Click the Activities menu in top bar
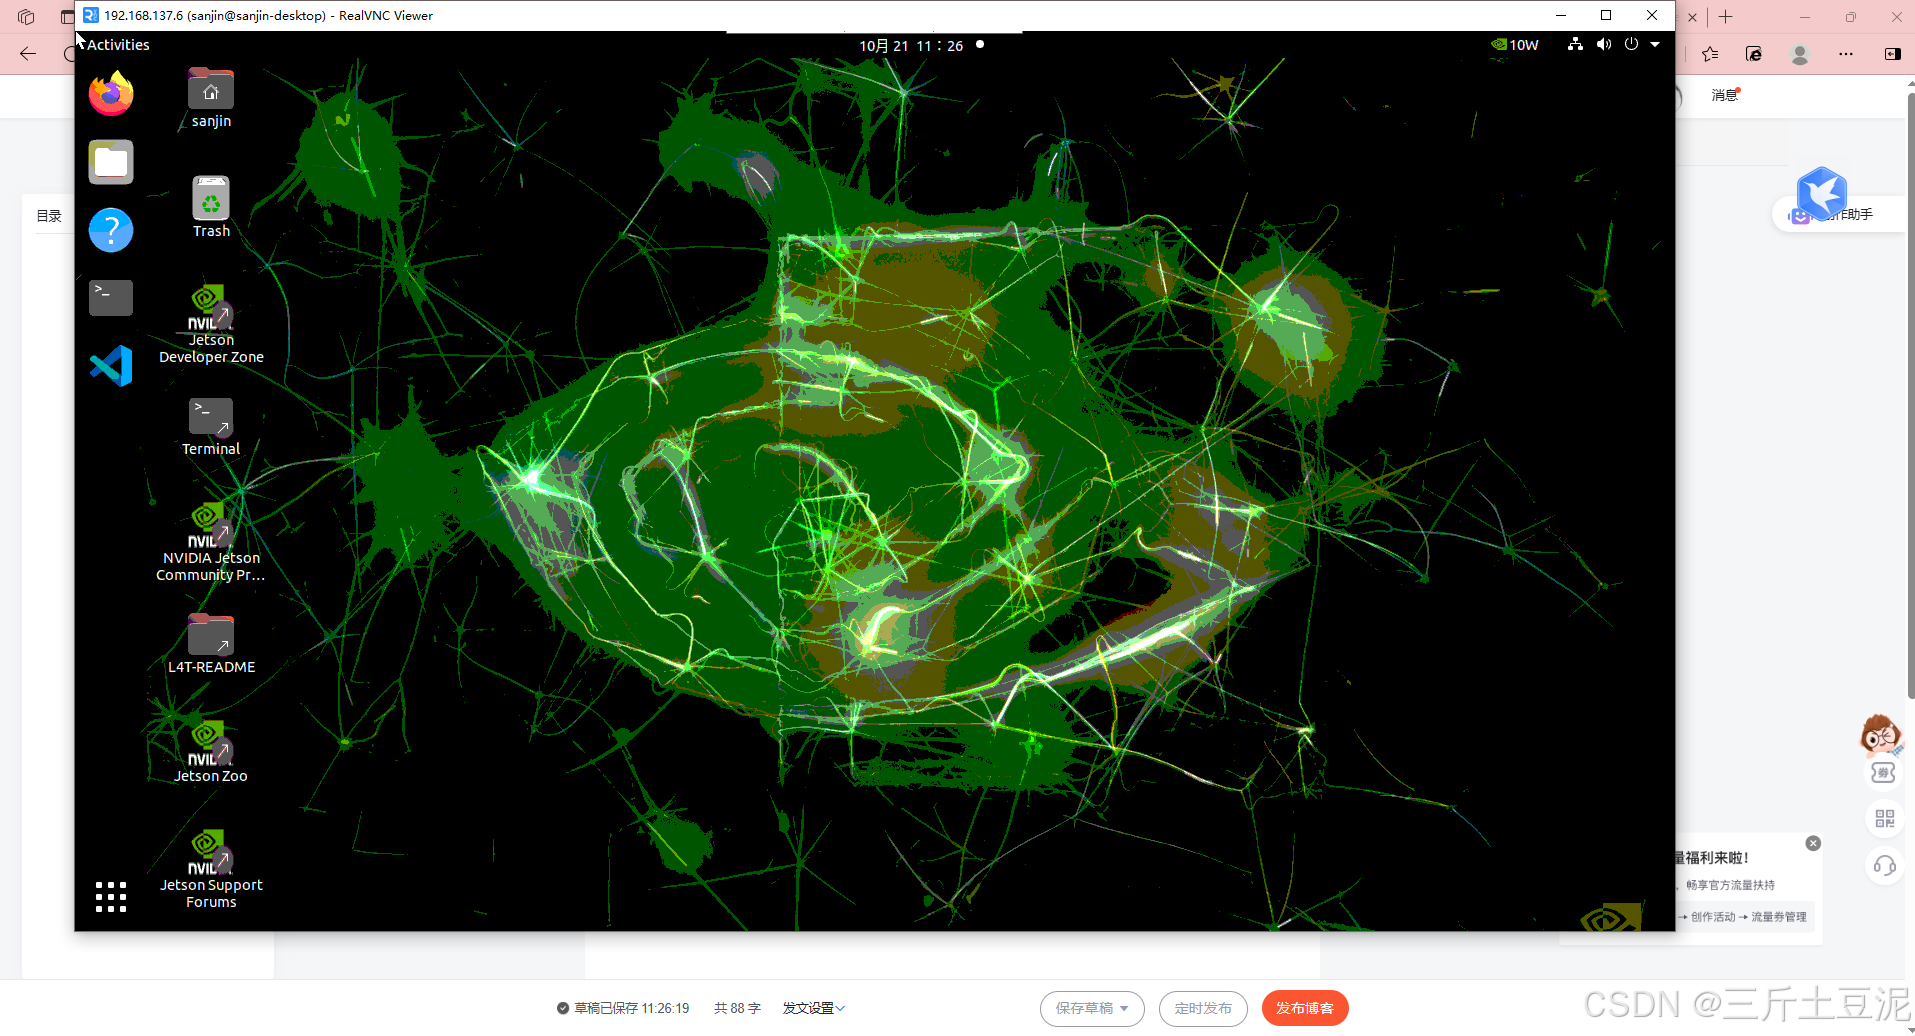 118,45
